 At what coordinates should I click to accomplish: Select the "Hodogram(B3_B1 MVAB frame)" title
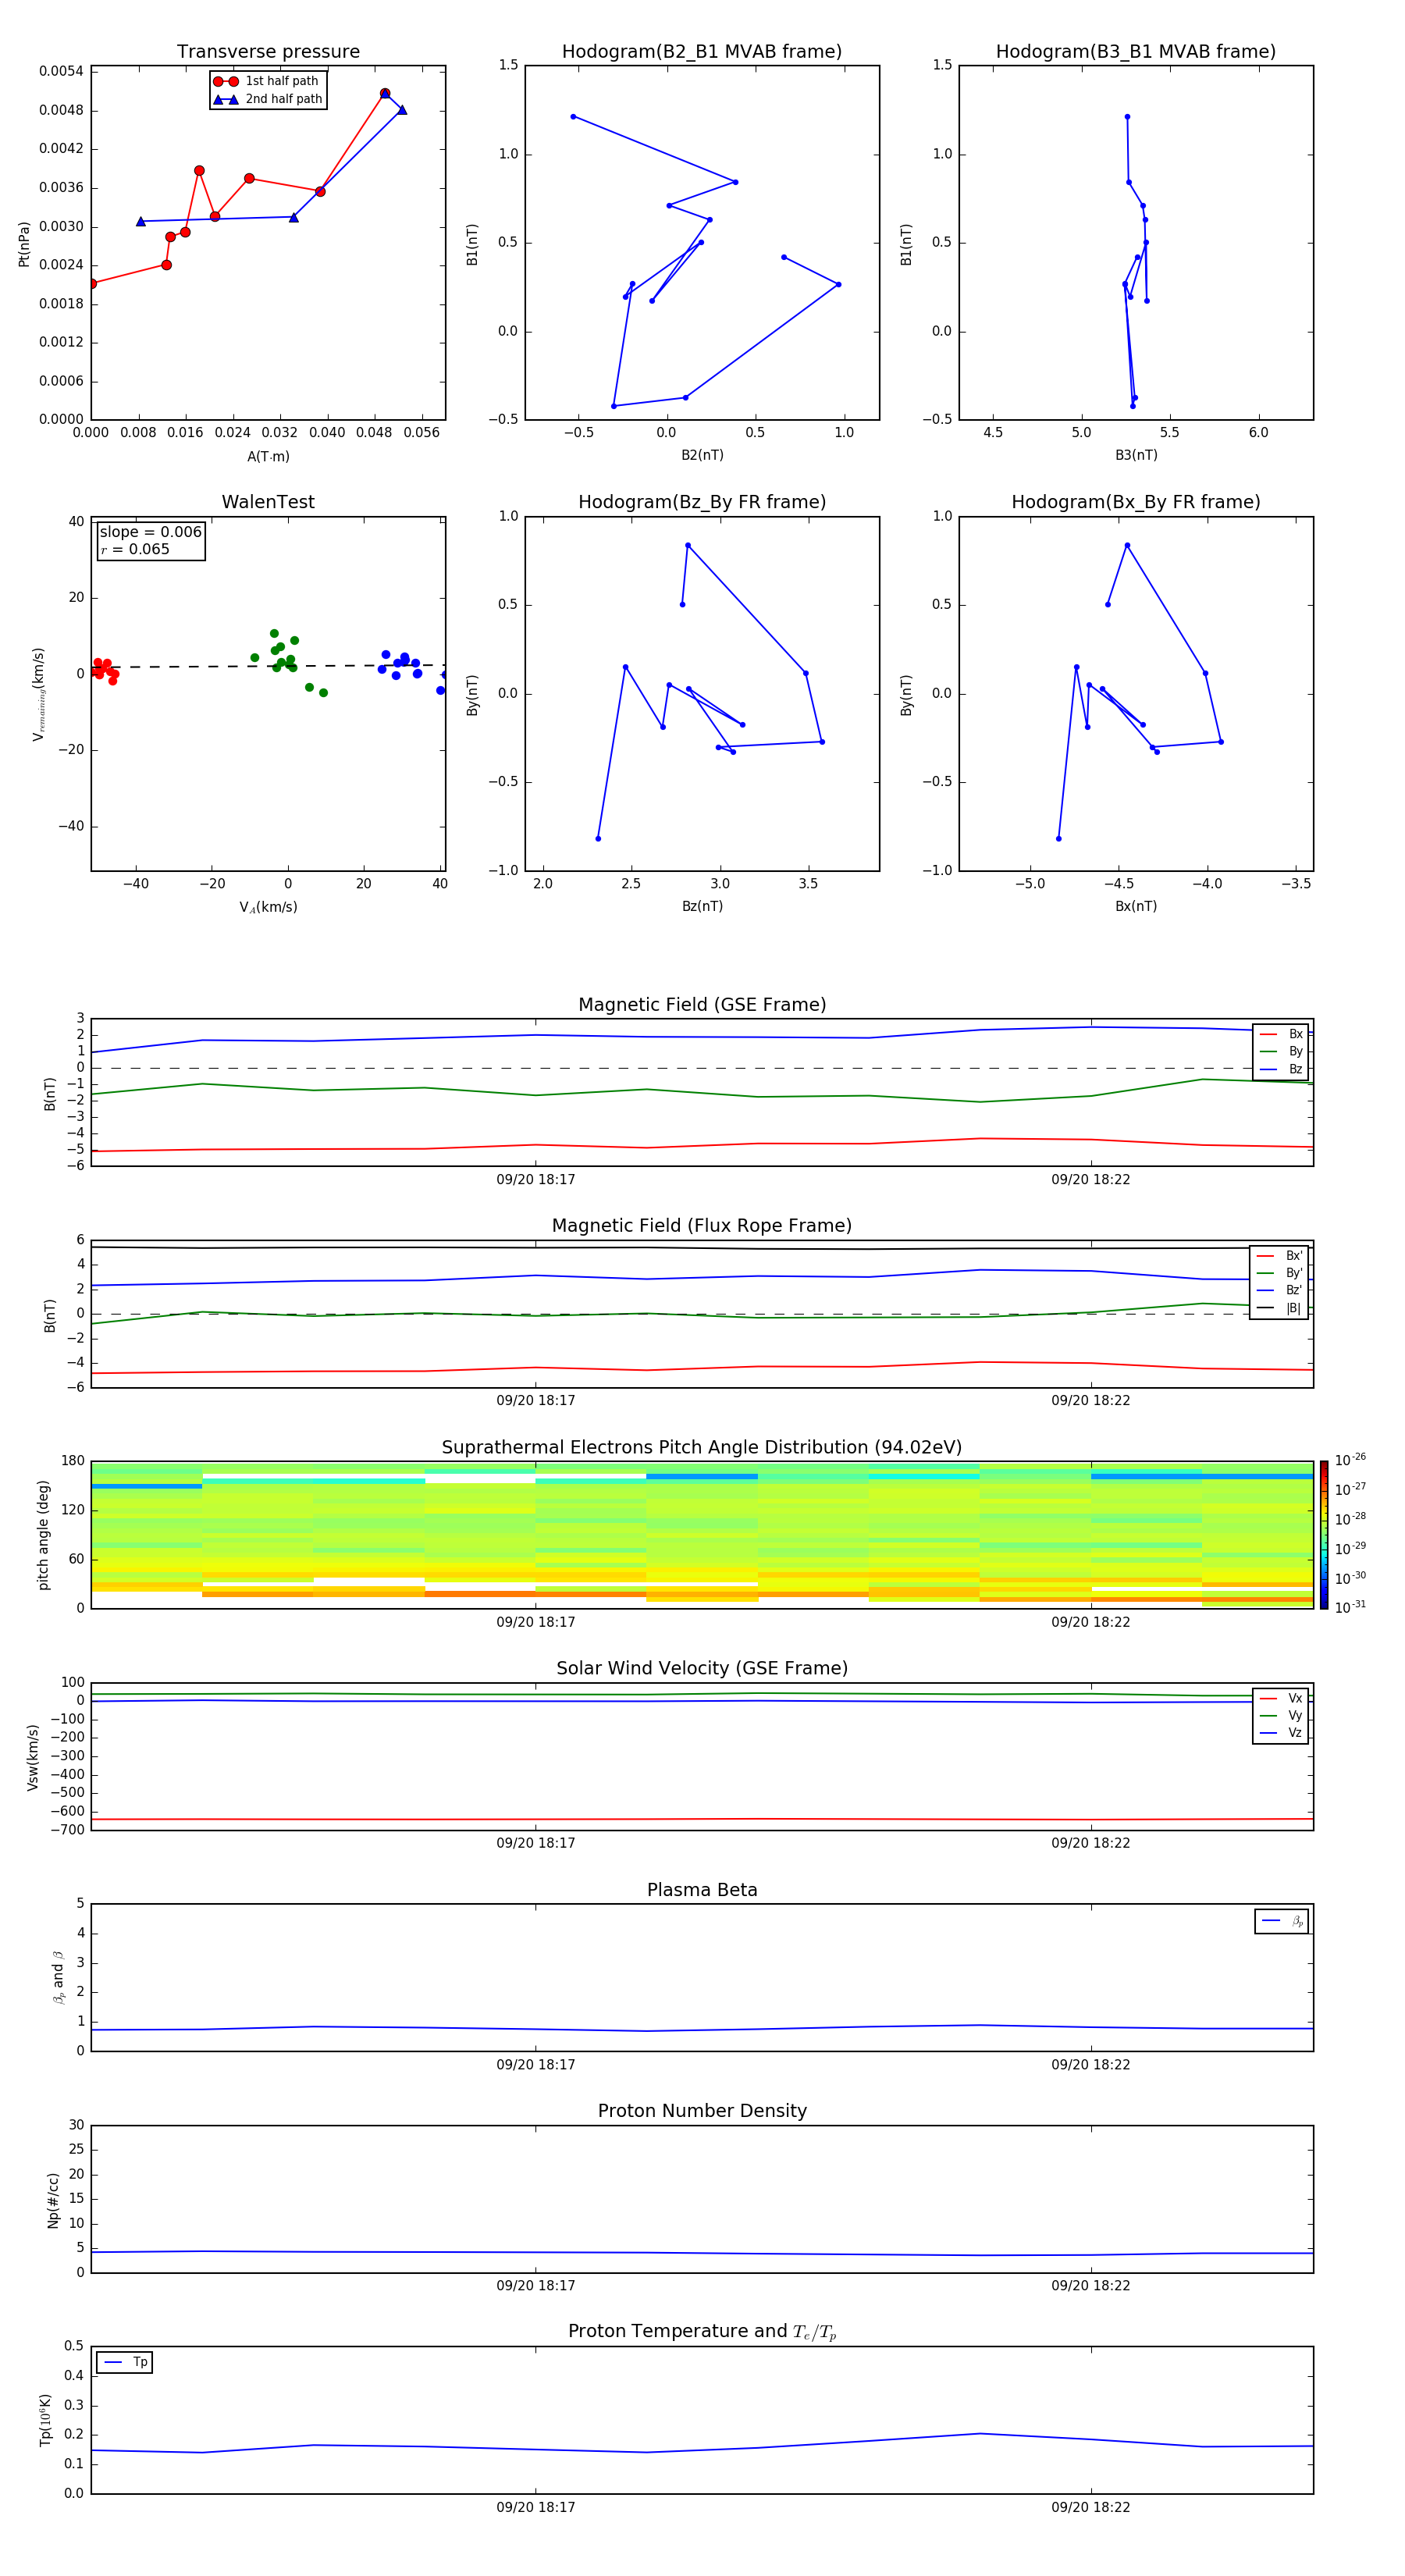(1136, 52)
